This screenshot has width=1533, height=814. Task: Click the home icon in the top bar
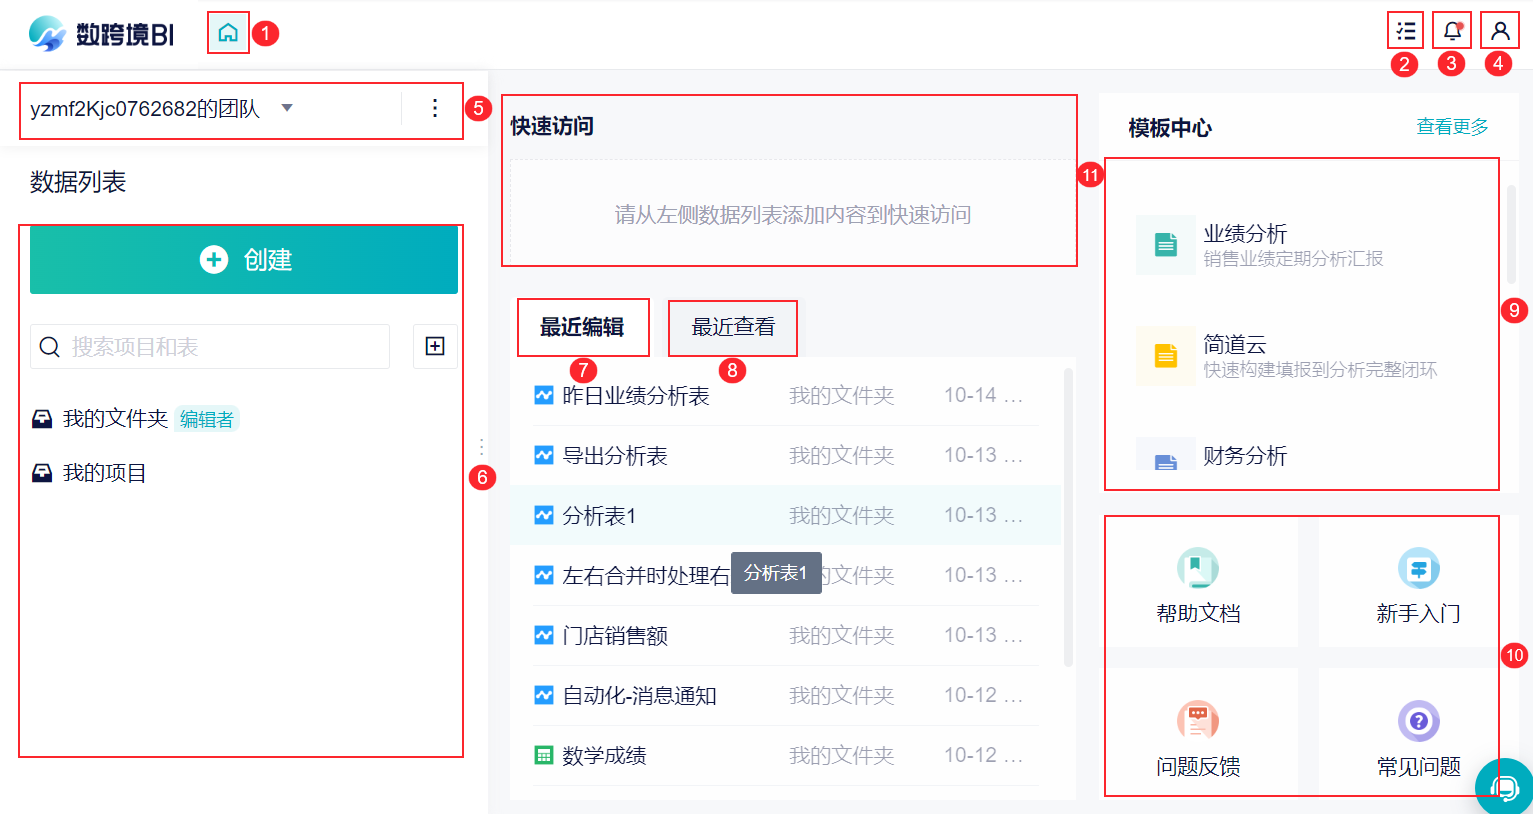click(228, 33)
